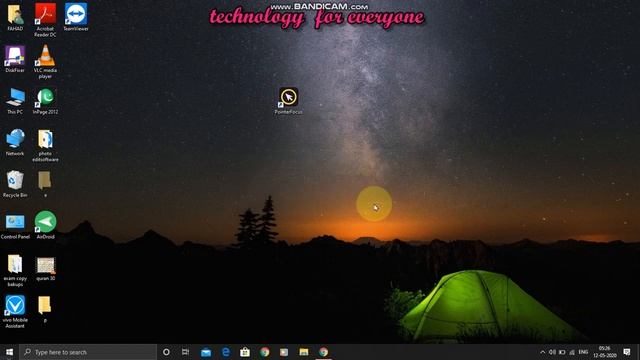Select the folder named e
The height and width of the screenshot is (360, 640).
[45, 184]
